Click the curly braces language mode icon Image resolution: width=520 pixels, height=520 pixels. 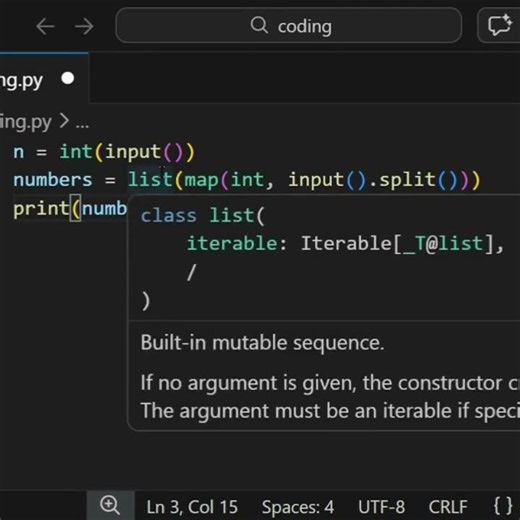click(503, 506)
